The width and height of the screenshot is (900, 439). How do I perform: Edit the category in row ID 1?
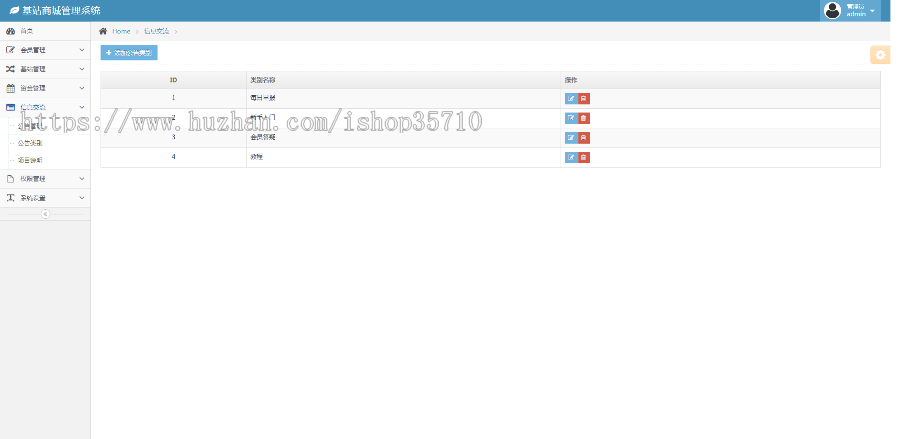click(571, 99)
